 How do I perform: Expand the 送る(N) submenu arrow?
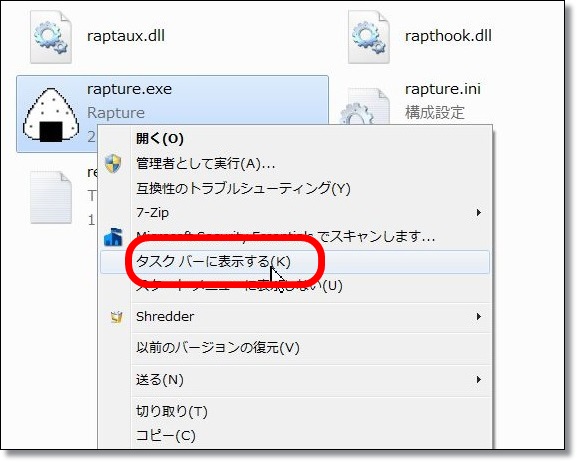coord(479,379)
